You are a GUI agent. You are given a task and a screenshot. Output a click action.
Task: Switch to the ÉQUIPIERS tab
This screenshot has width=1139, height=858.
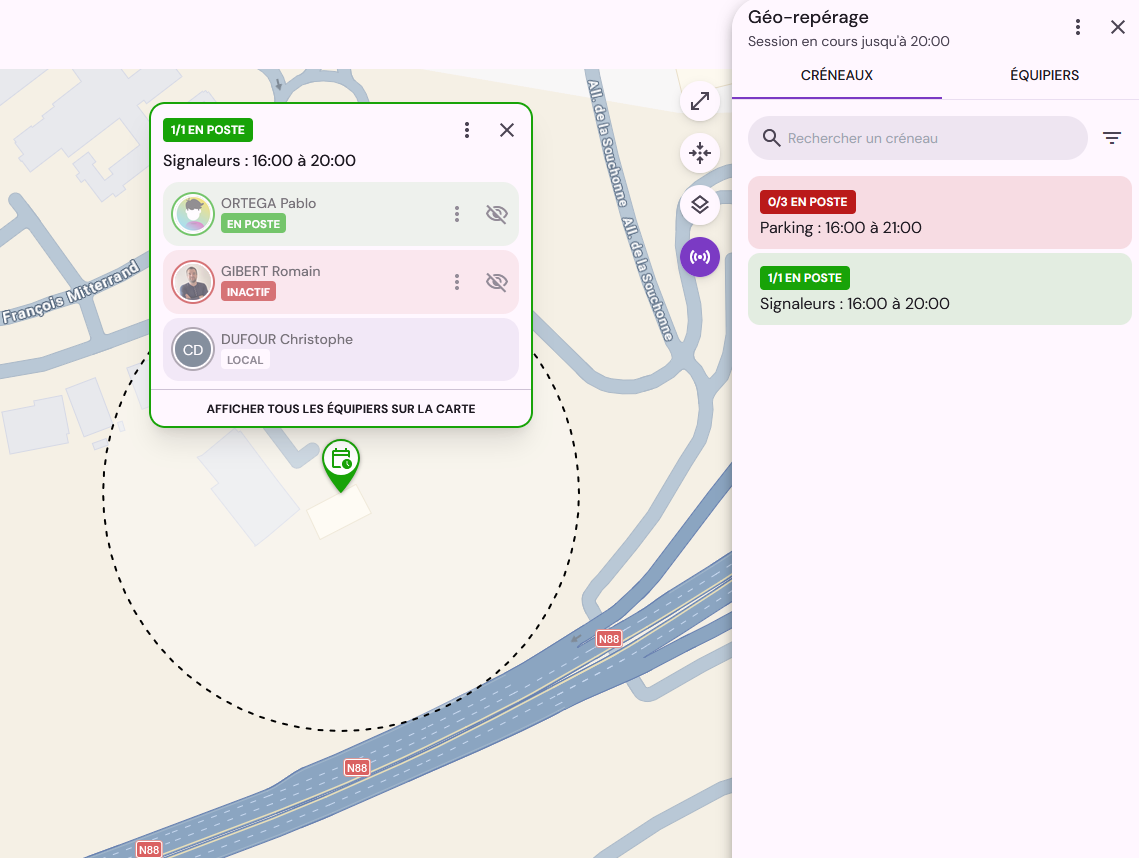pyautogui.click(x=1044, y=76)
